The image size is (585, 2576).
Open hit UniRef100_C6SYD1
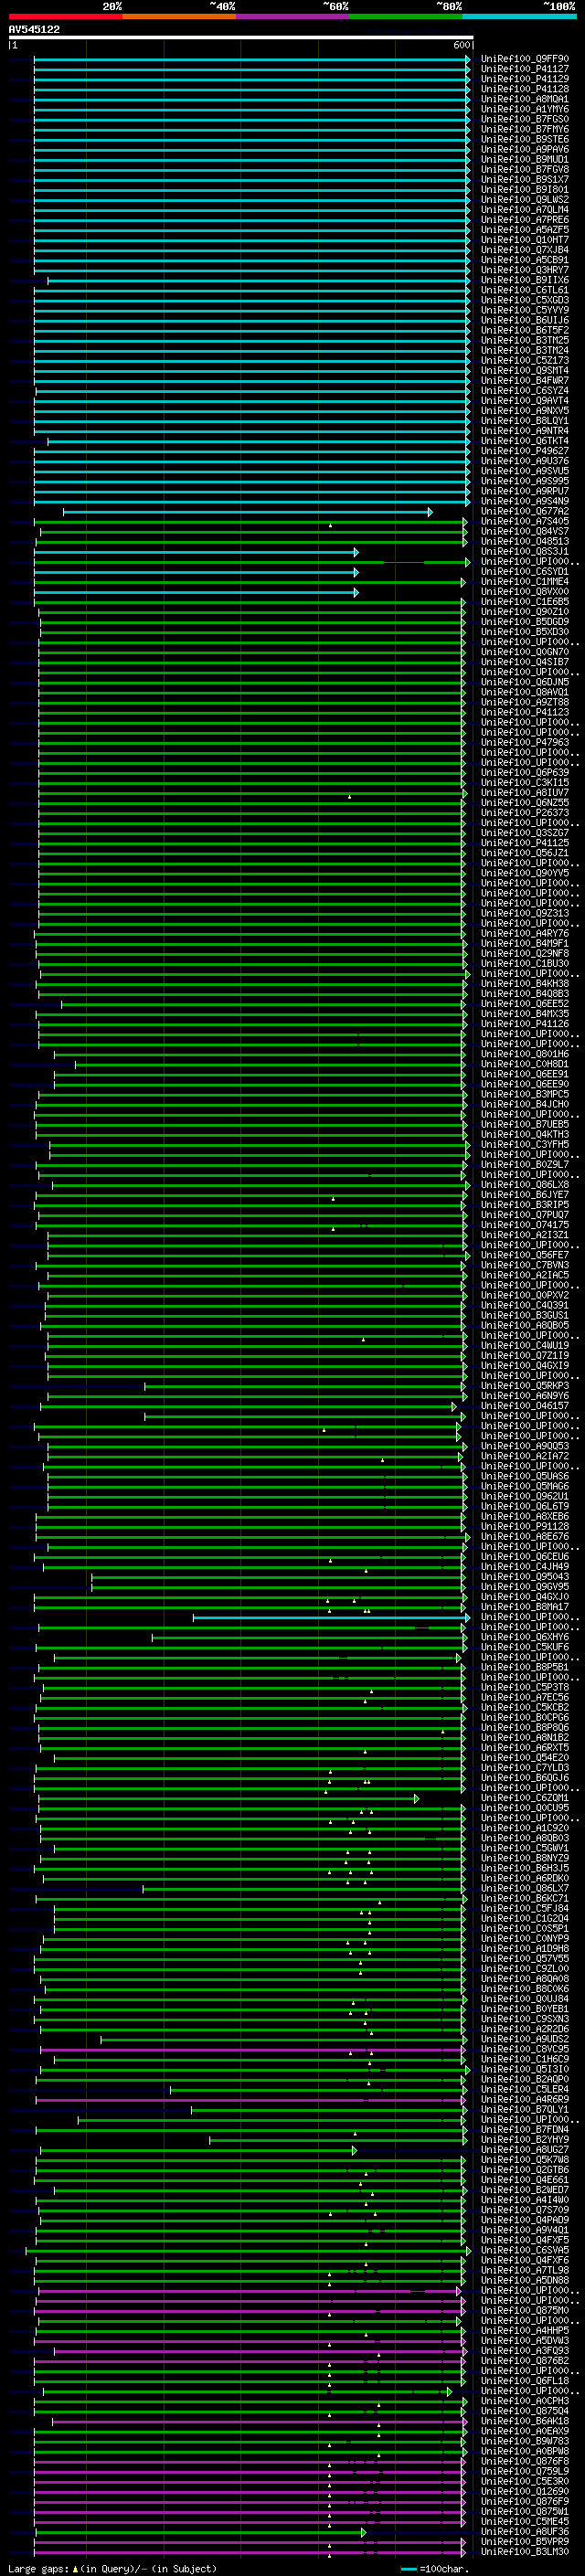(x=524, y=572)
